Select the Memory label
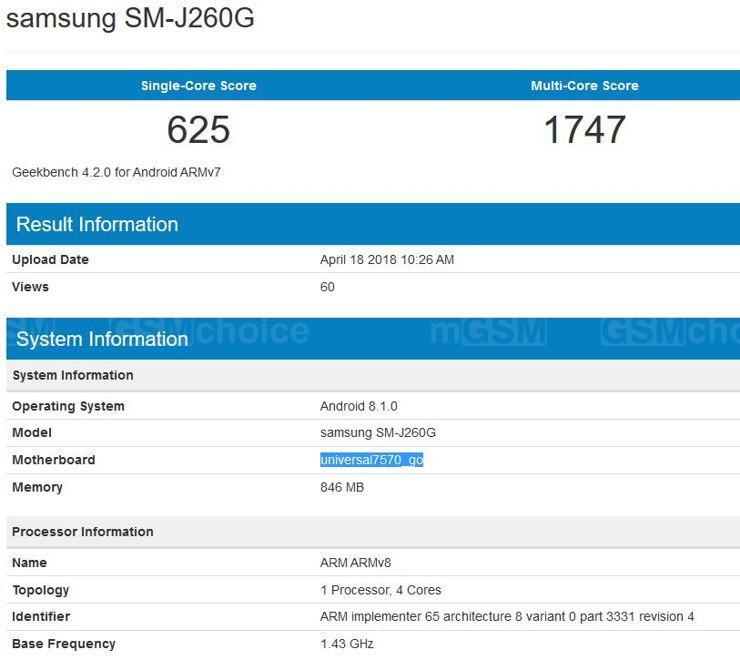This screenshot has width=740, height=660. [37, 487]
